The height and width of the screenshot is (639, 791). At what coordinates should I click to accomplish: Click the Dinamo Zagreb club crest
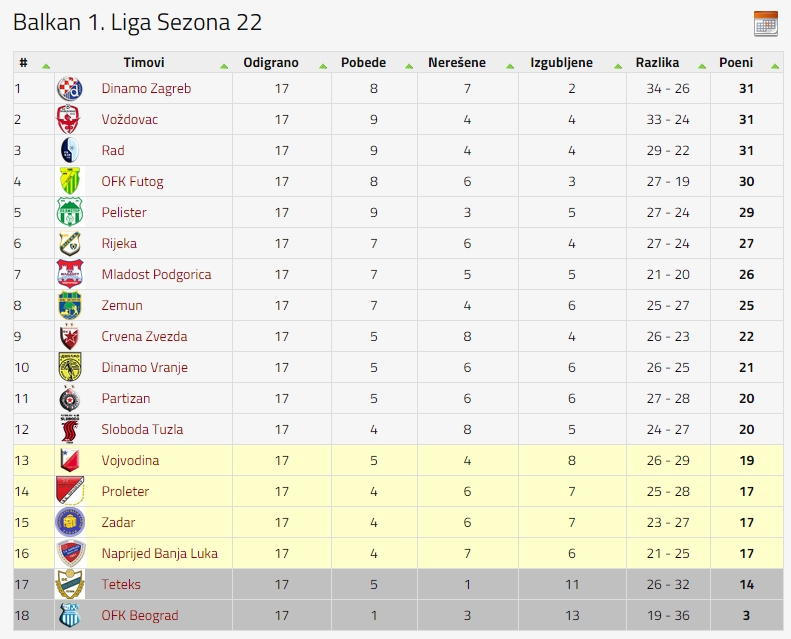click(70, 89)
